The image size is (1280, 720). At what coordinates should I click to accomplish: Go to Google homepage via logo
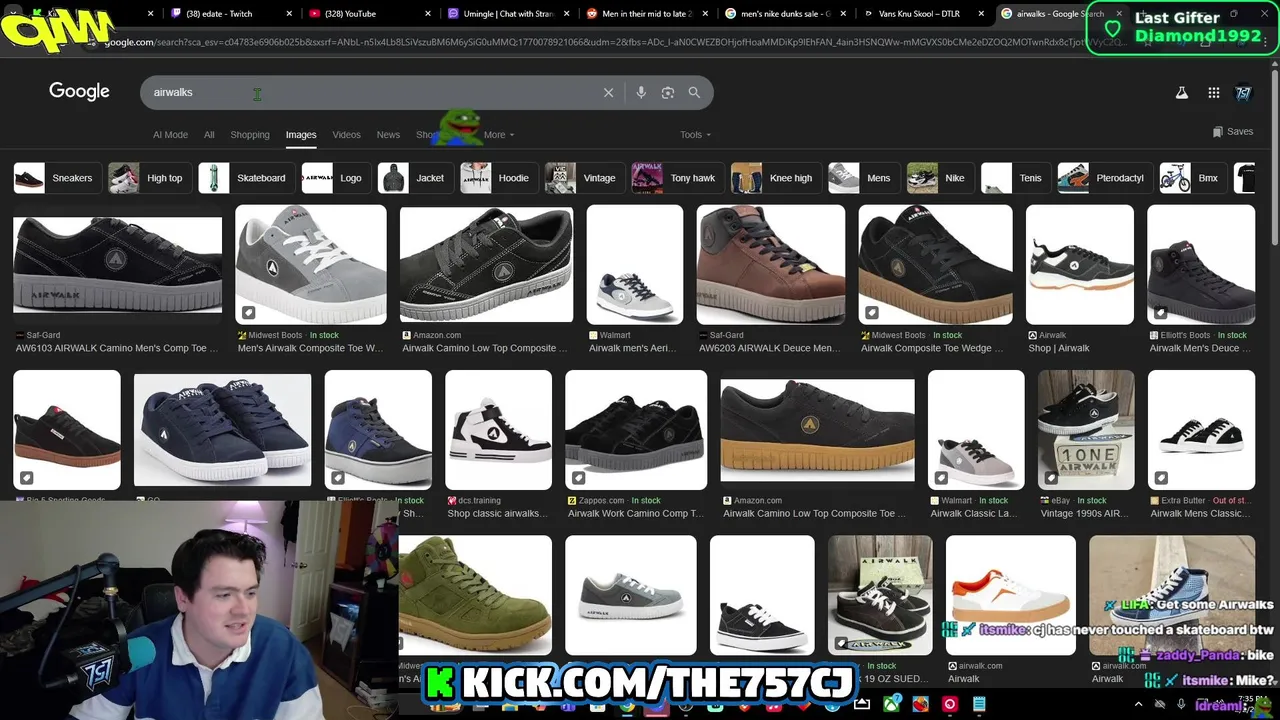(x=79, y=91)
